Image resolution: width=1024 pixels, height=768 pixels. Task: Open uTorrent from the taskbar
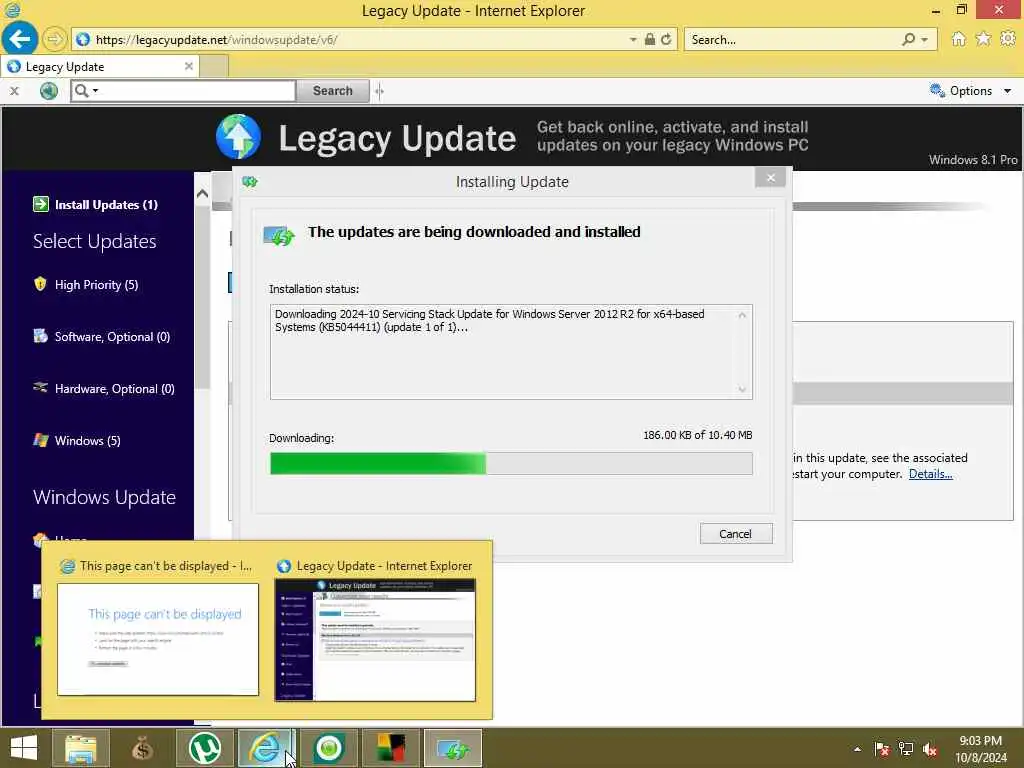tap(204, 748)
